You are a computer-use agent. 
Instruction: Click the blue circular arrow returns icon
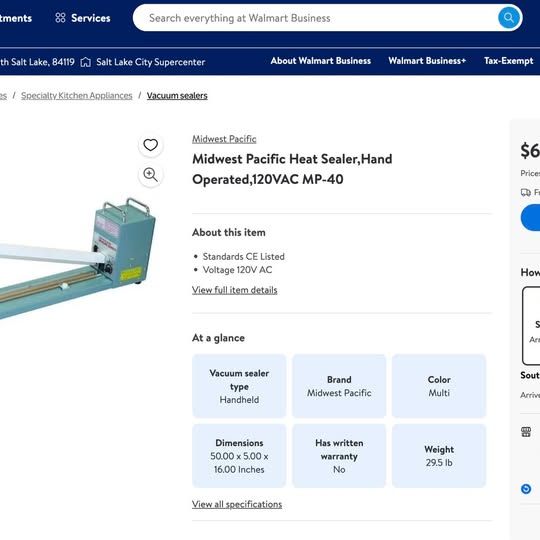click(526, 489)
